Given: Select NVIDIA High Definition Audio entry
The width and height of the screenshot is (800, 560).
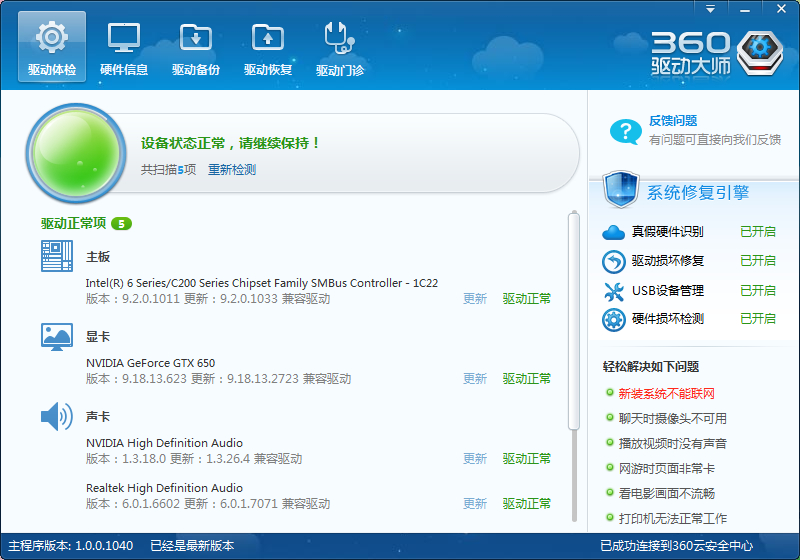Looking at the screenshot, I should click(x=164, y=443).
